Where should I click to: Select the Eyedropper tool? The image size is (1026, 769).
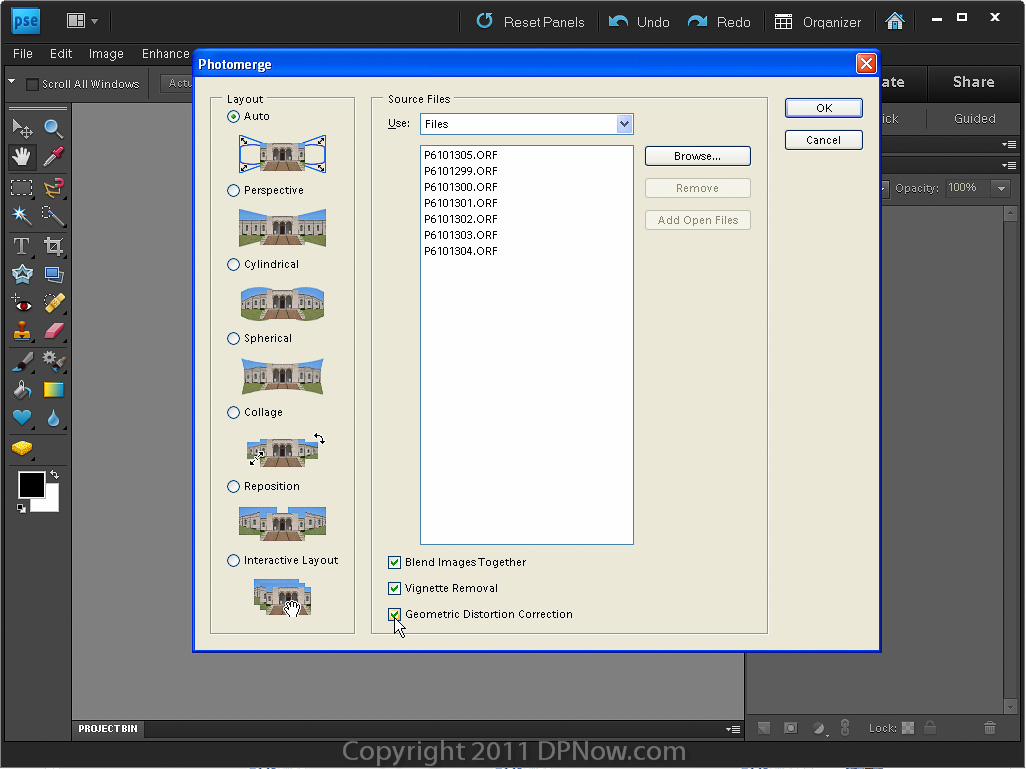[x=53, y=157]
